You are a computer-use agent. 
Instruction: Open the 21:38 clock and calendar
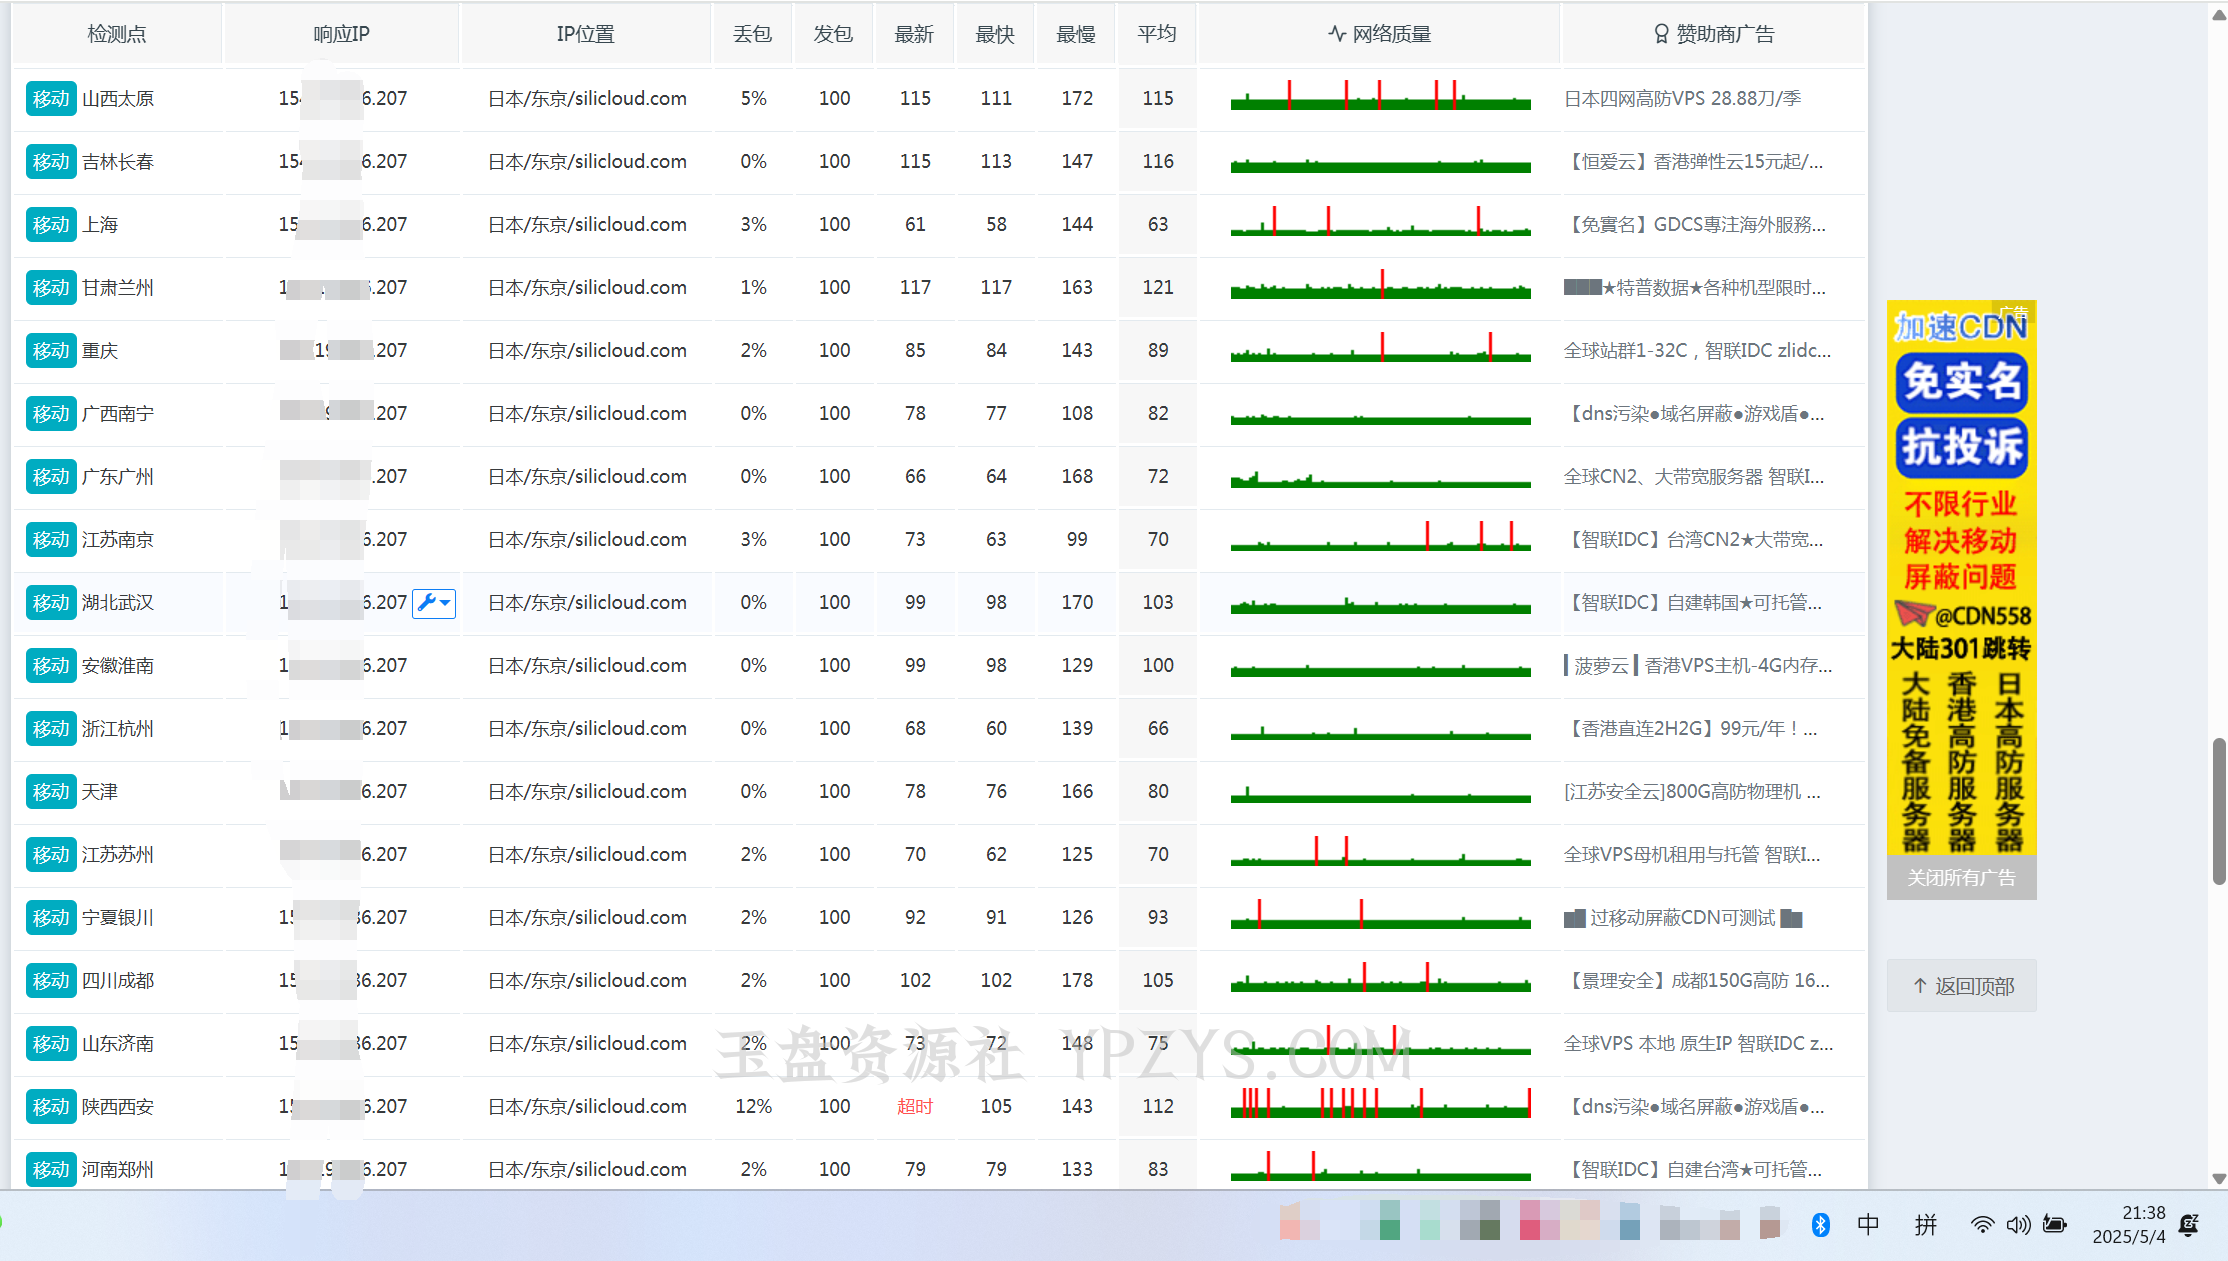point(2129,1225)
